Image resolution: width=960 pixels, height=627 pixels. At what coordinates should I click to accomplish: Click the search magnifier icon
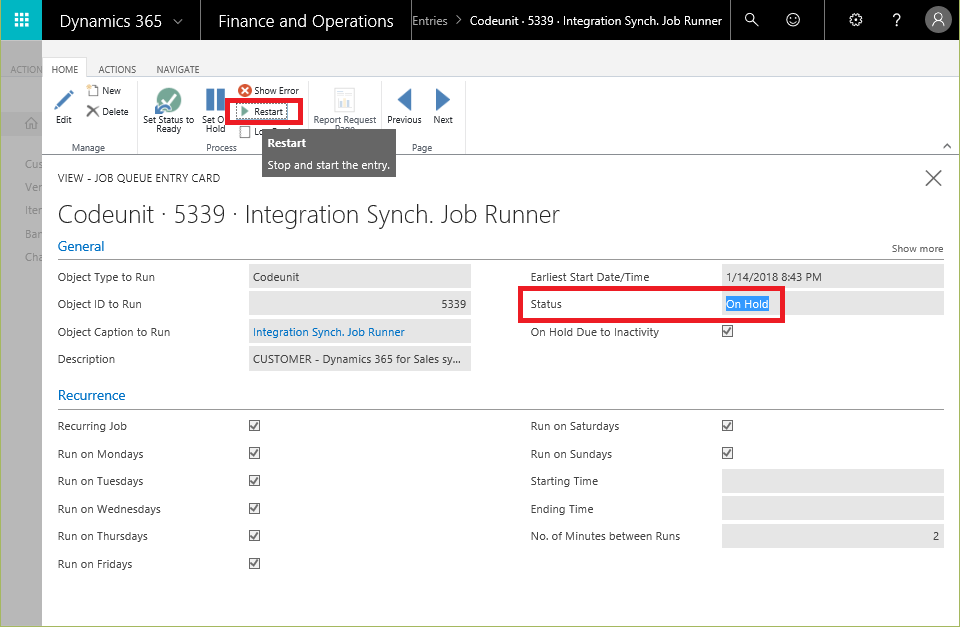click(x=751, y=20)
